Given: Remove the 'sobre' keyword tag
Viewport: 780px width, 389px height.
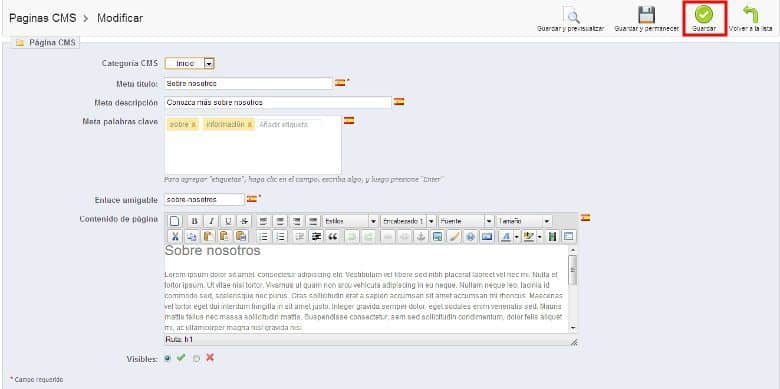Looking at the screenshot, I should click(193, 125).
